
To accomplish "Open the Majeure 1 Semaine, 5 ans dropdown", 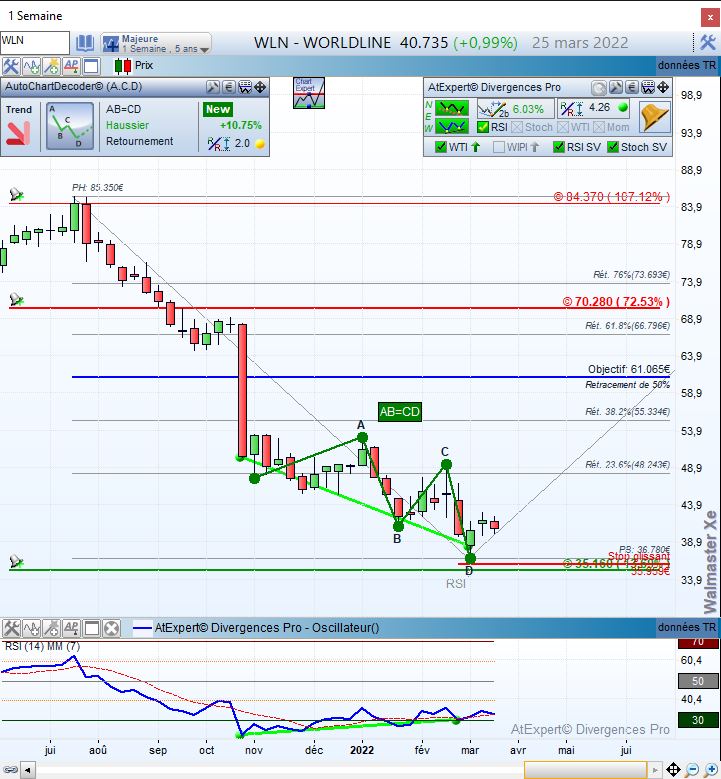I will tap(156, 43).
